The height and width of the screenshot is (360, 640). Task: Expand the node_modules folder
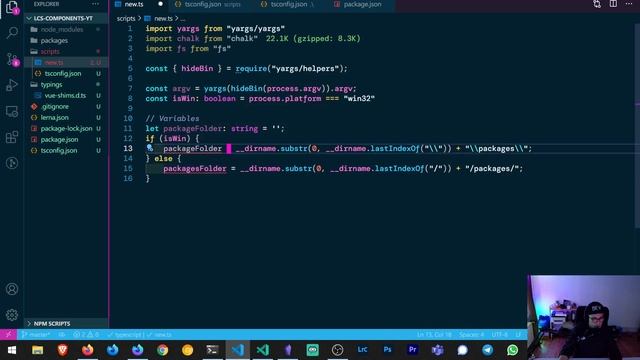pos(62,29)
